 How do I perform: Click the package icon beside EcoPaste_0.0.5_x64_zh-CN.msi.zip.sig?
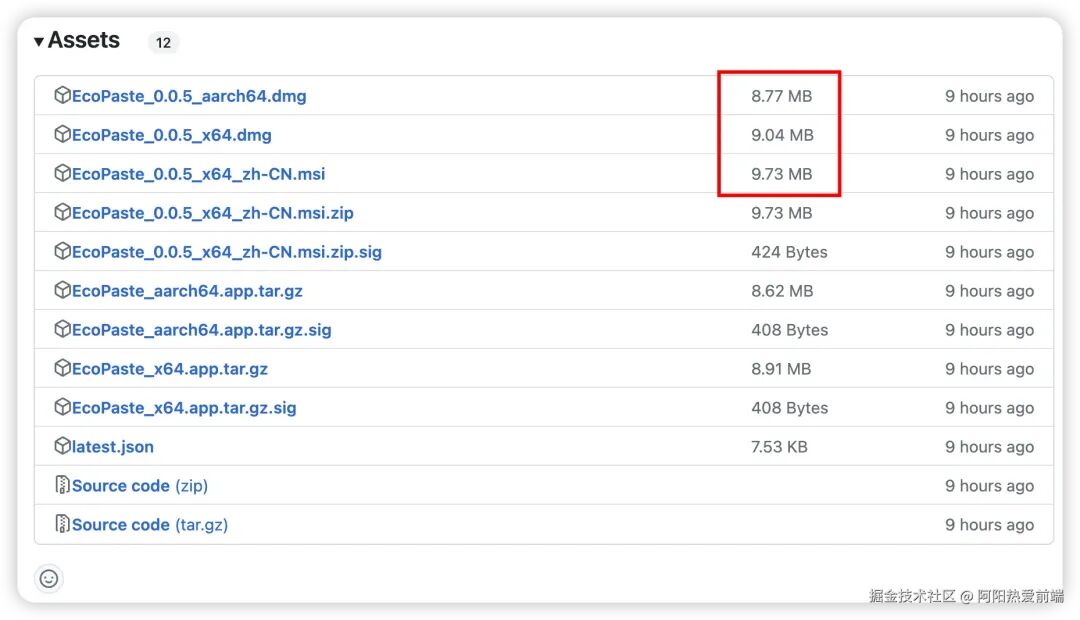tap(62, 251)
